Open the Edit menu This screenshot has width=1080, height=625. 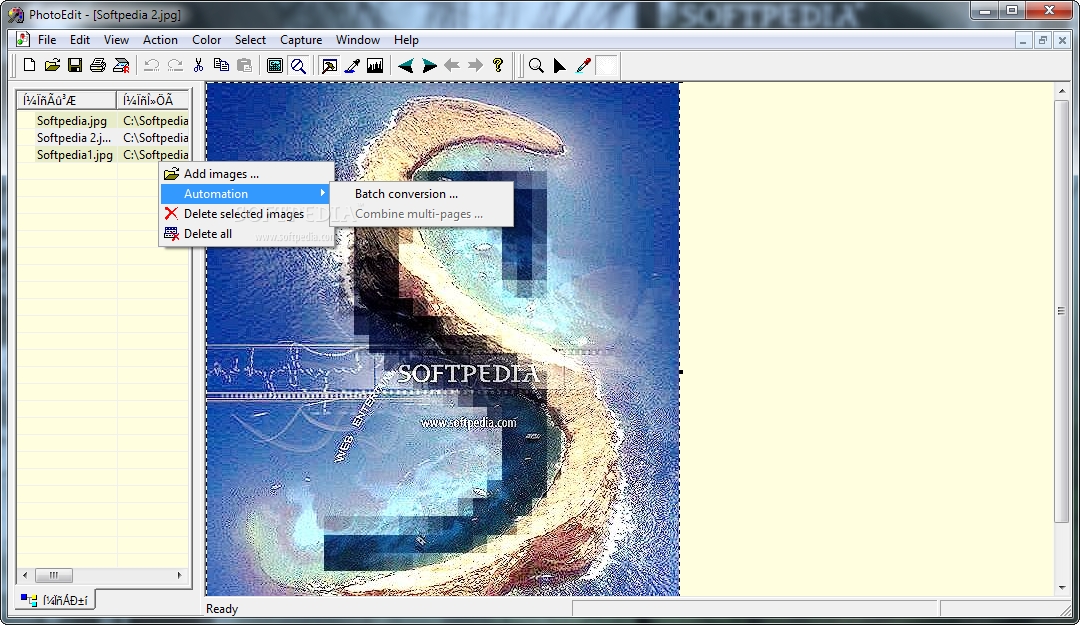[80, 40]
